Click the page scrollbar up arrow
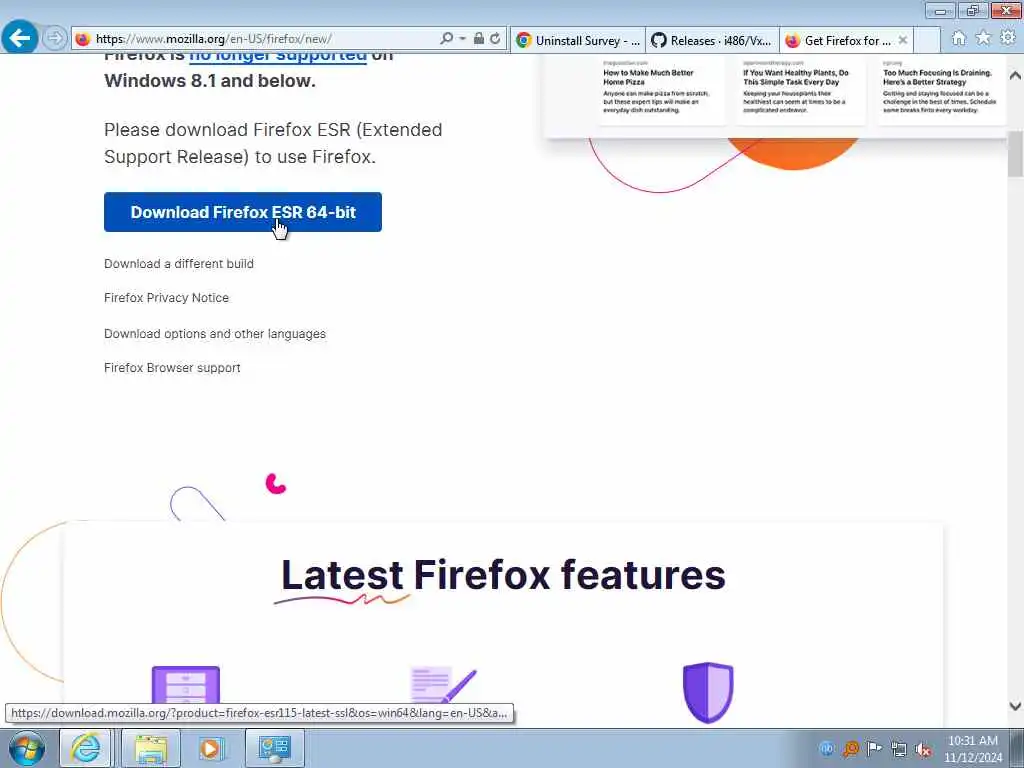1024x768 pixels. [1015, 76]
